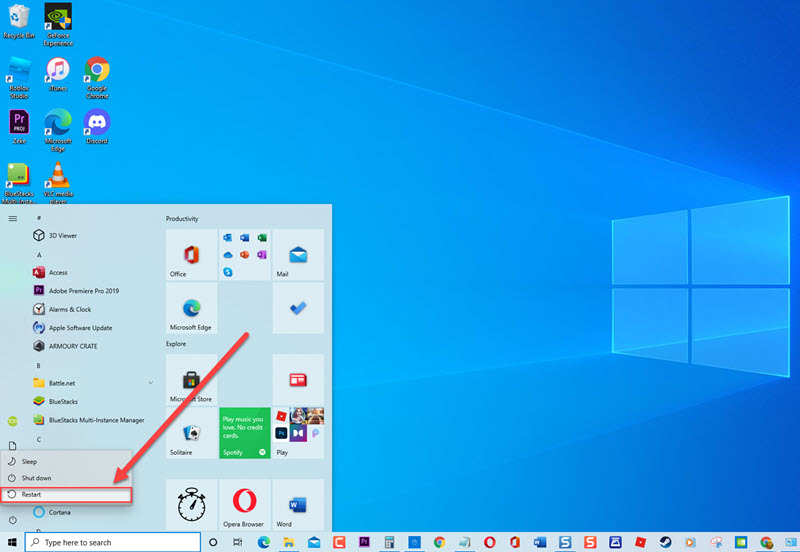800x552 pixels.
Task: Select GeForce Experience desktop shortcut
Action: (58, 24)
